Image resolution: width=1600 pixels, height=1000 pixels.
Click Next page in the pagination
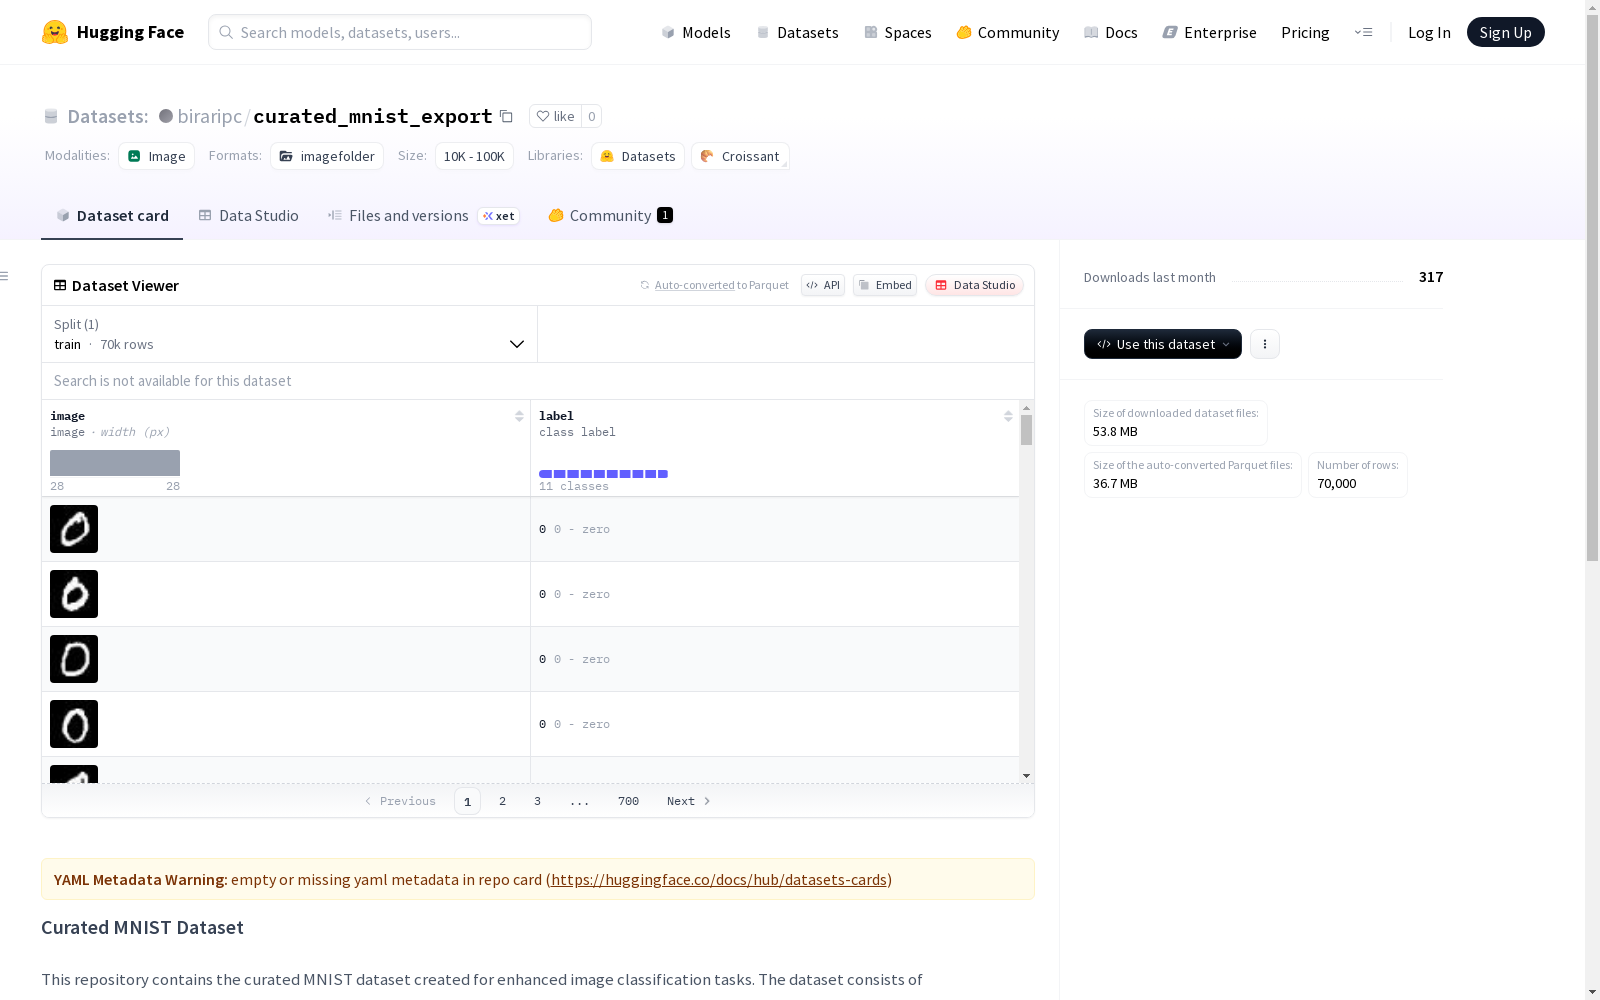point(689,801)
